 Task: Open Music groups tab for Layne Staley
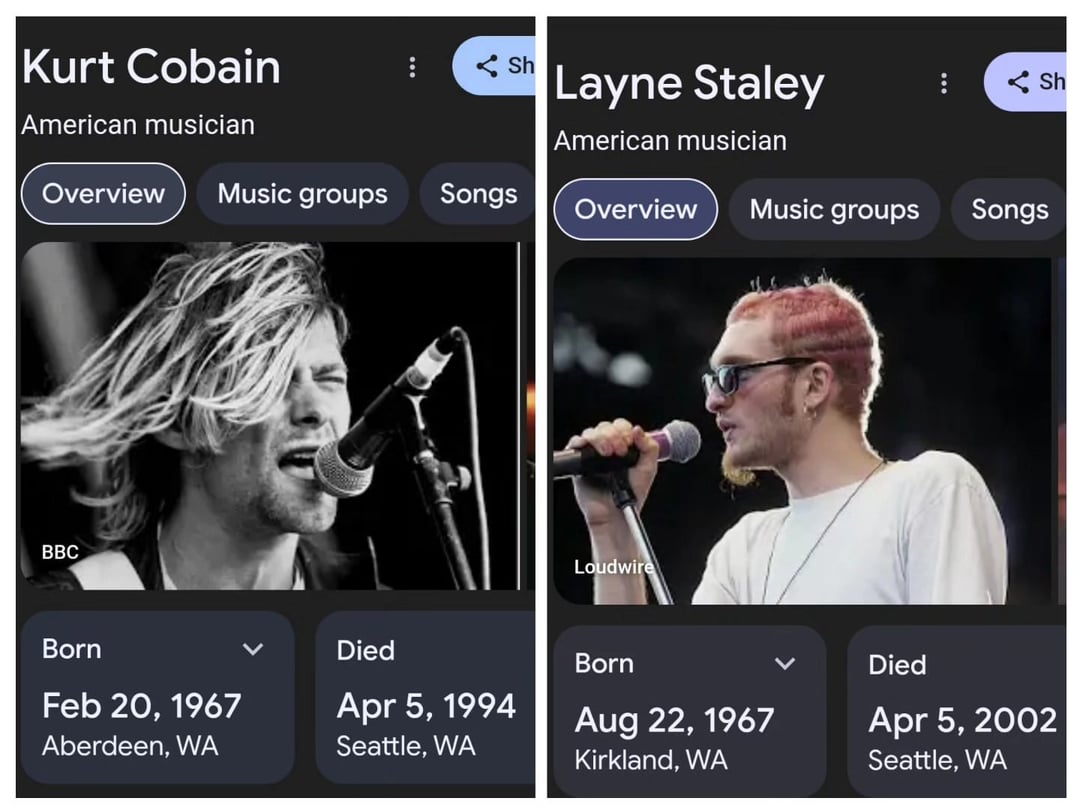834,209
